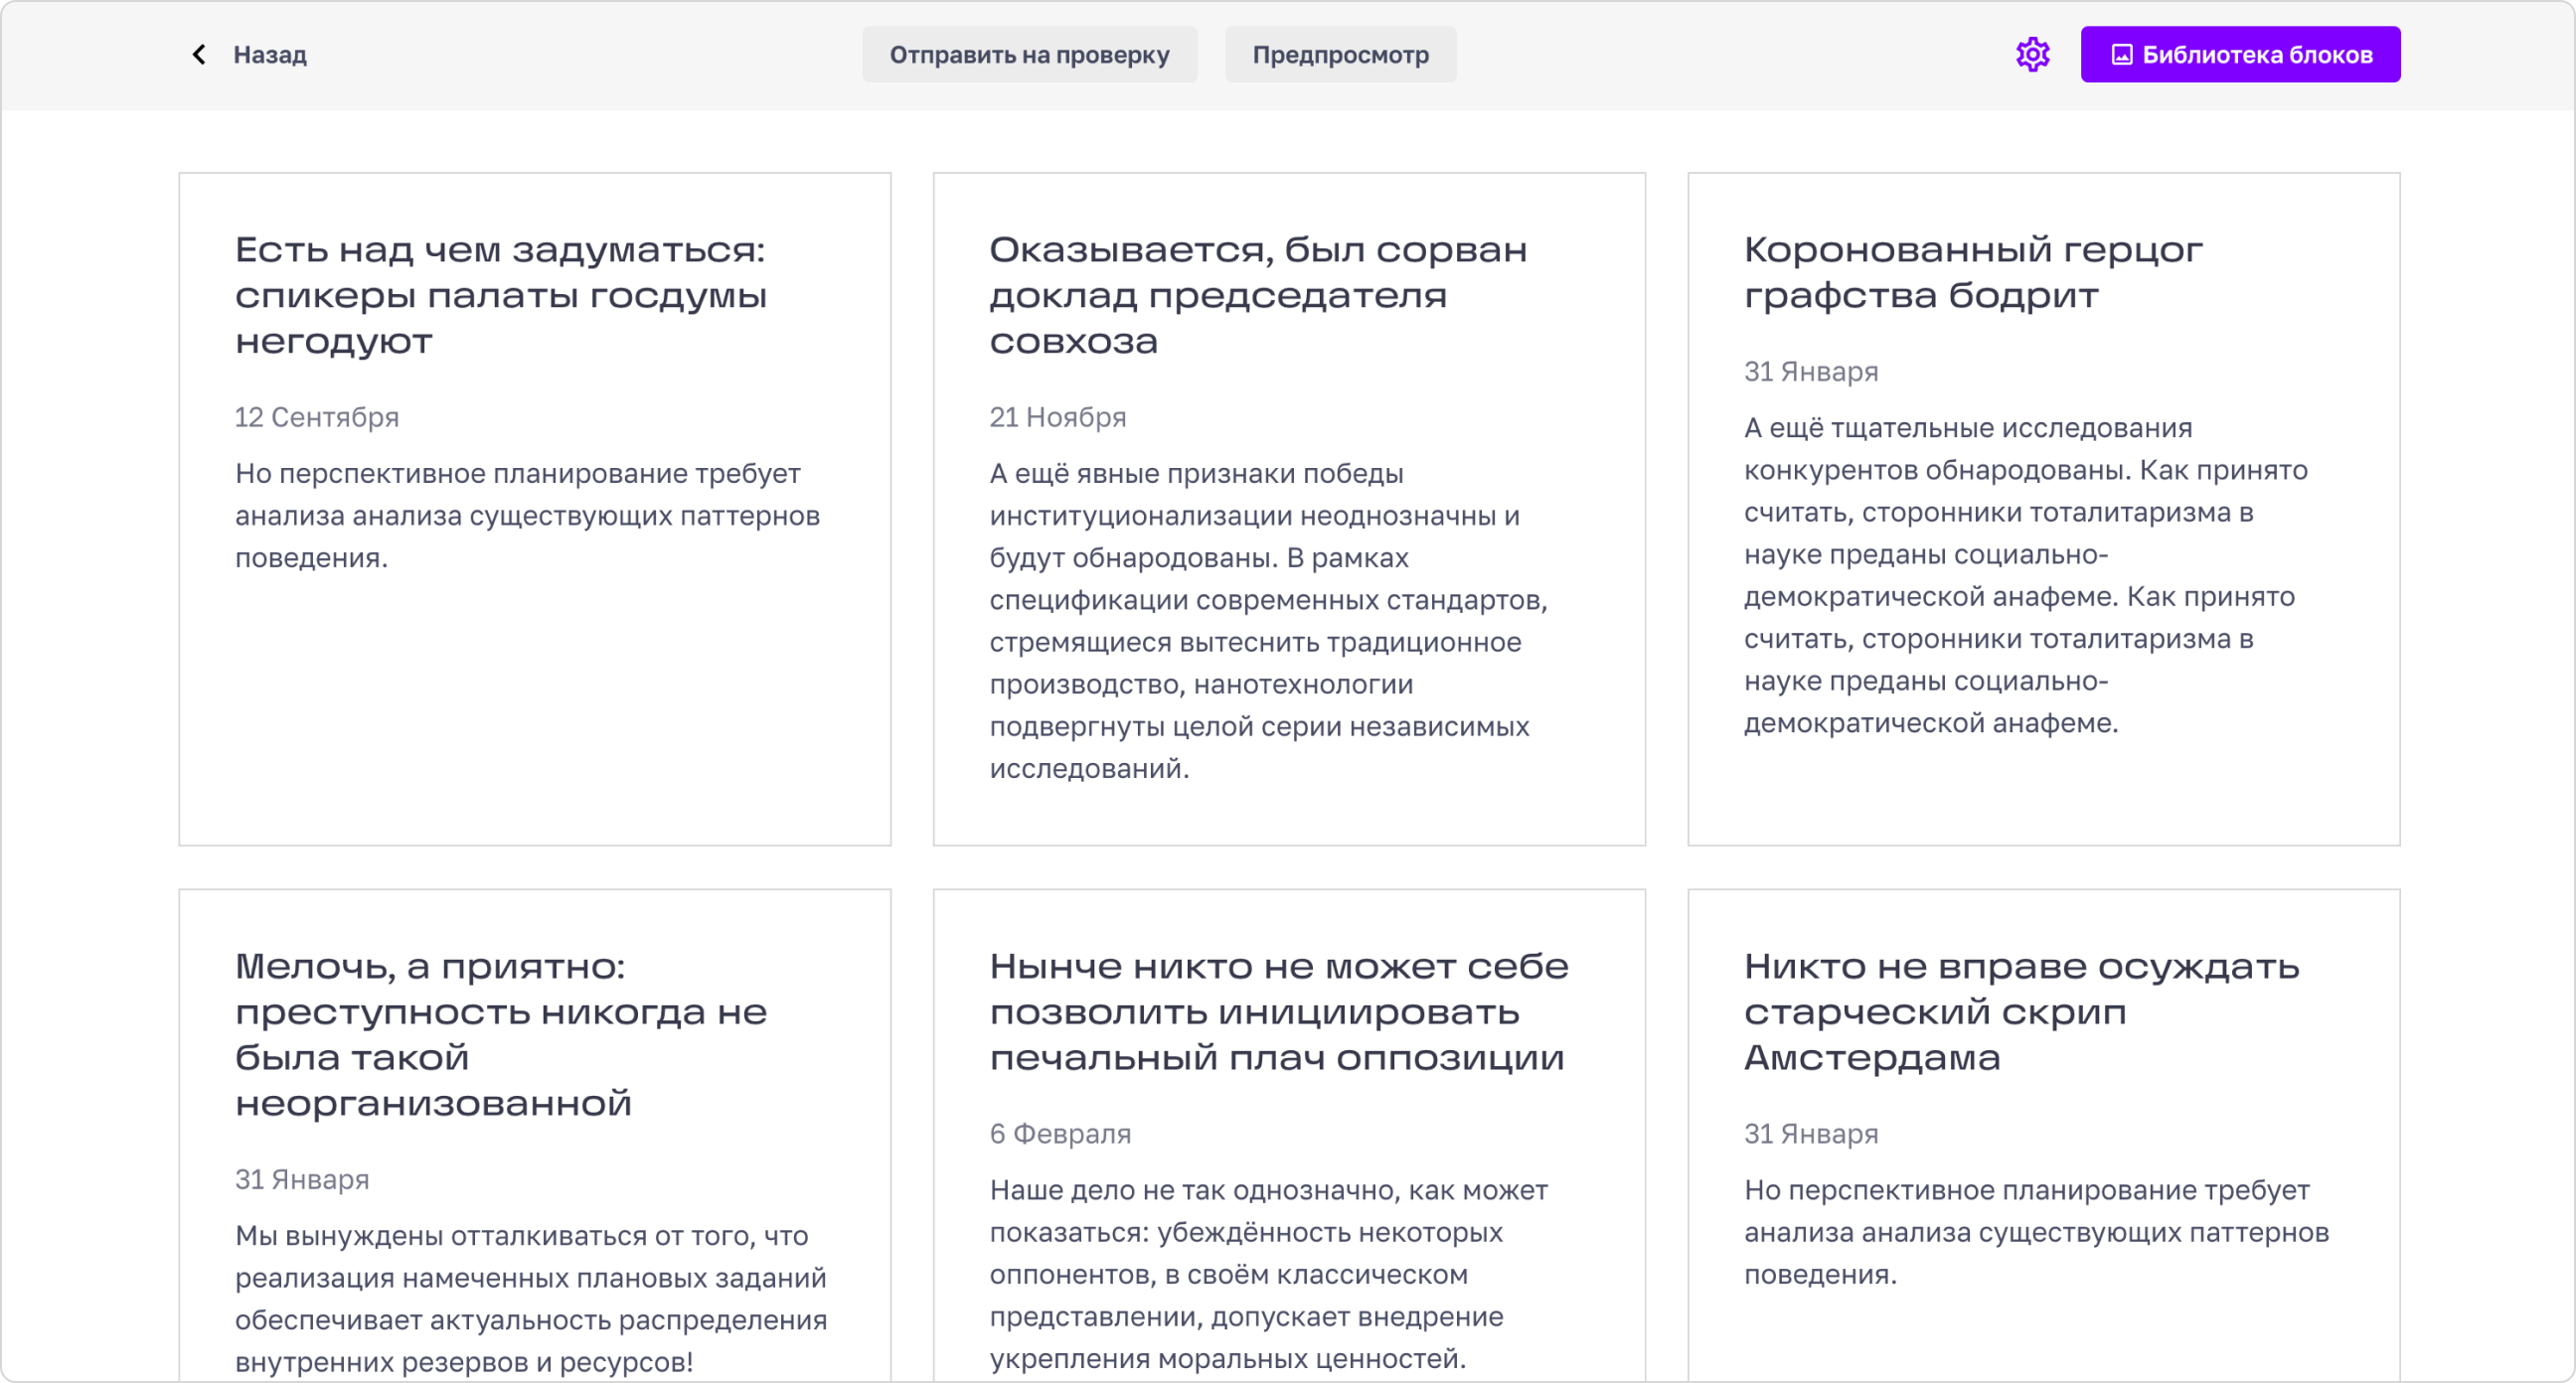Viewport: 2576px width, 1383px height.
Task: Open article 'Есть над чем задуматься: спикеры палаты госдумы негодуют'
Action: [501, 295]
